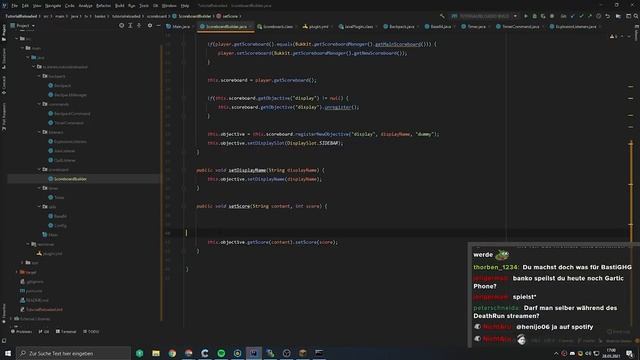The height and width of the screenshot is (360, 640).
Task: Open Spotify from taskbar
Action: 221,353
